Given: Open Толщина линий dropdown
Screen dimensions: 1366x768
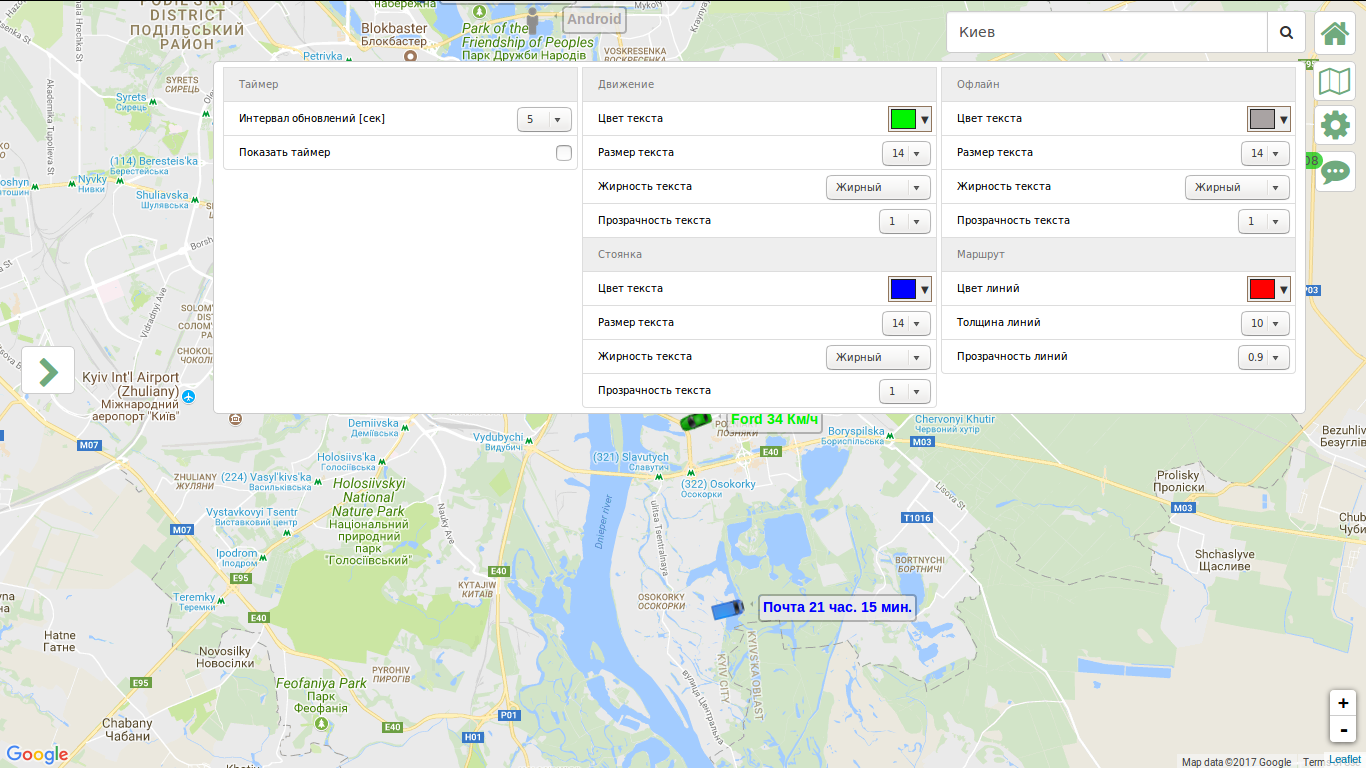Looking at the screenshot, I should point(1265,323).
